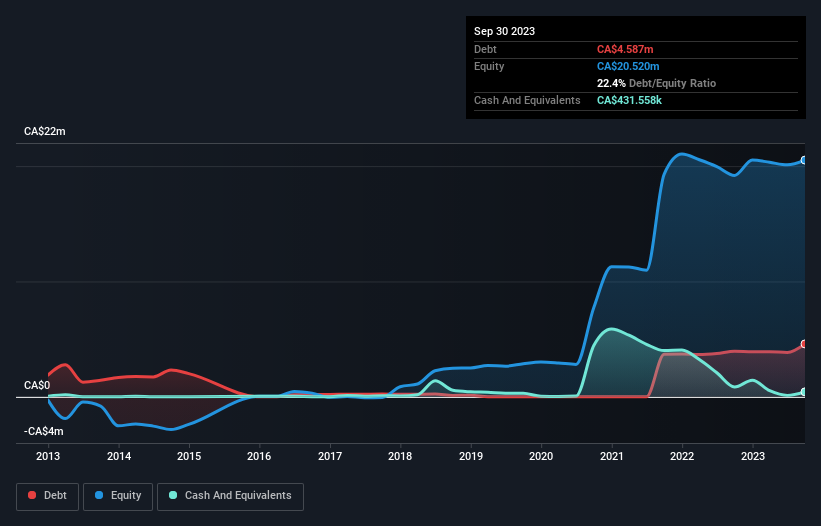The image size is (821, 526).
Task: Click the 22.4% Debt/Equity Ratio text
Action: (656, 83)
